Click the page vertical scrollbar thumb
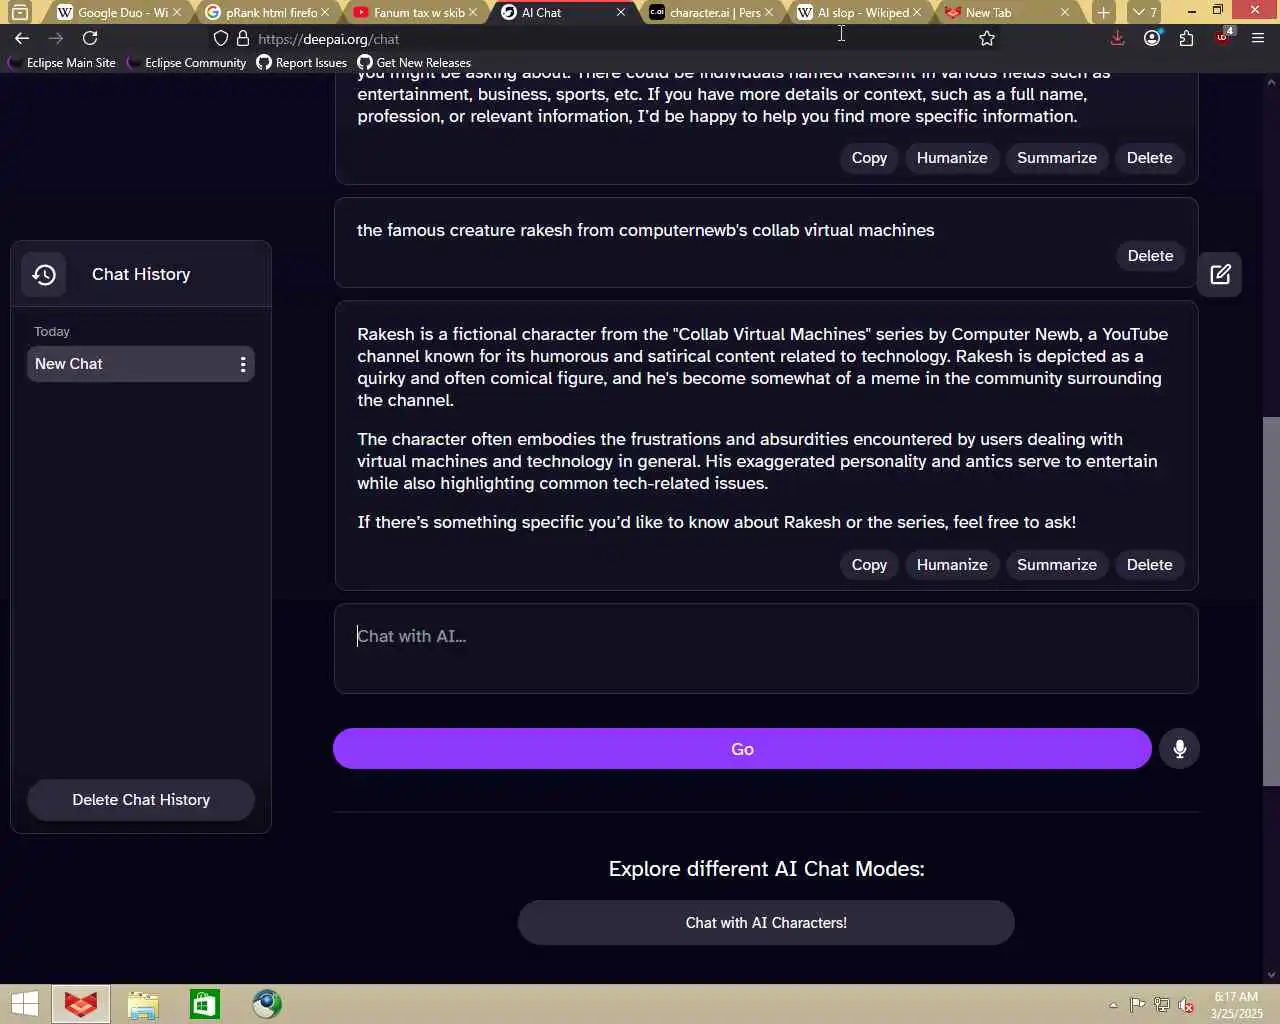 pos(1271,601)
